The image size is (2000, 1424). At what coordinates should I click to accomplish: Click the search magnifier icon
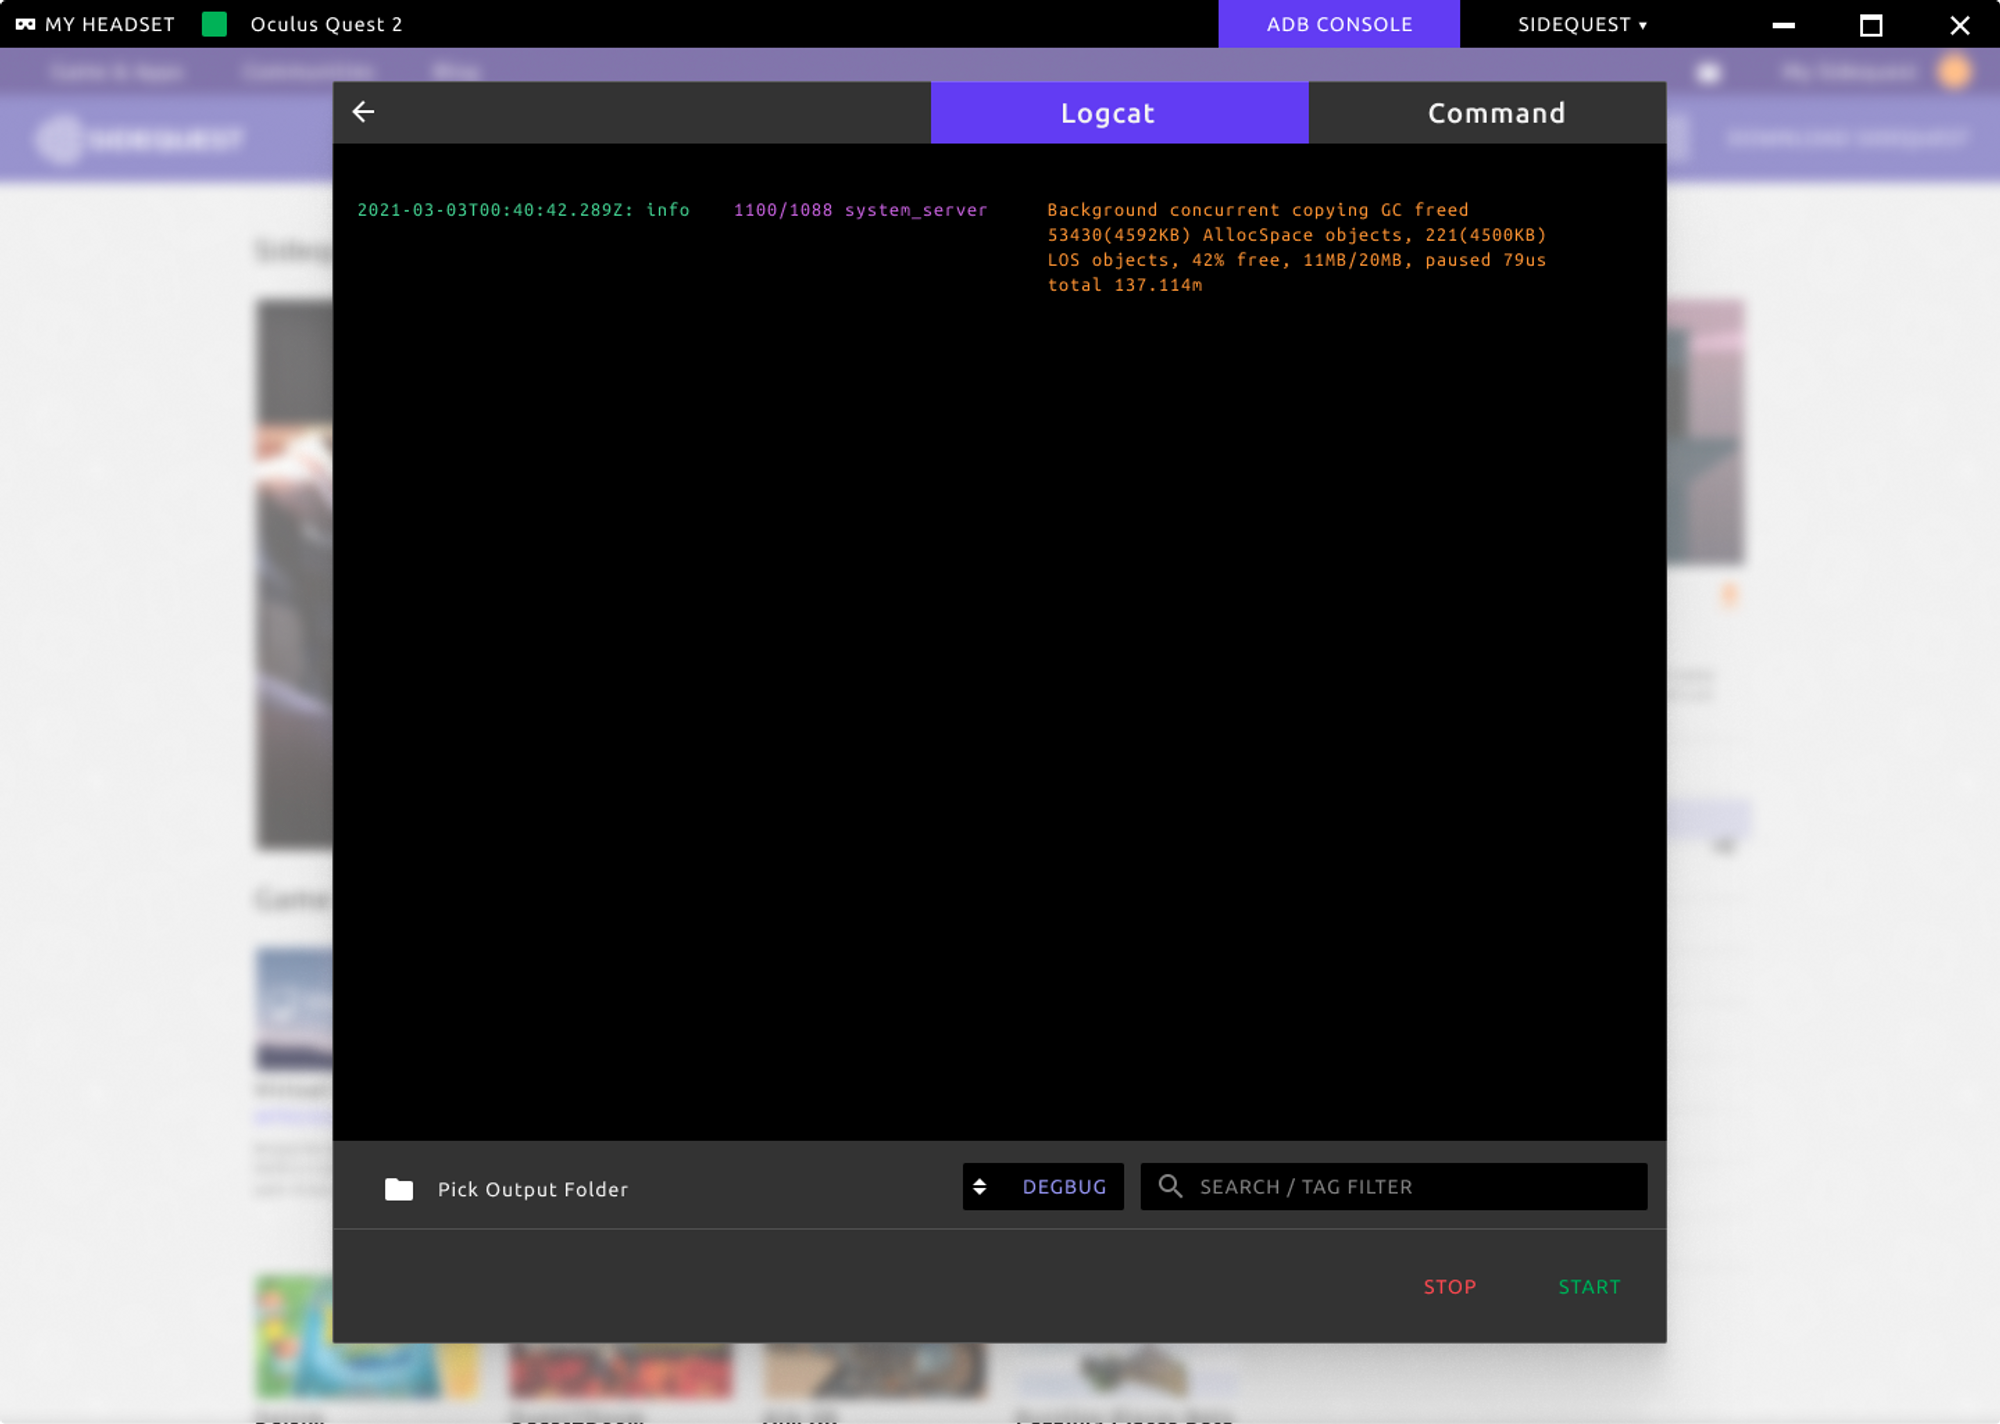coord(1170,1186)
